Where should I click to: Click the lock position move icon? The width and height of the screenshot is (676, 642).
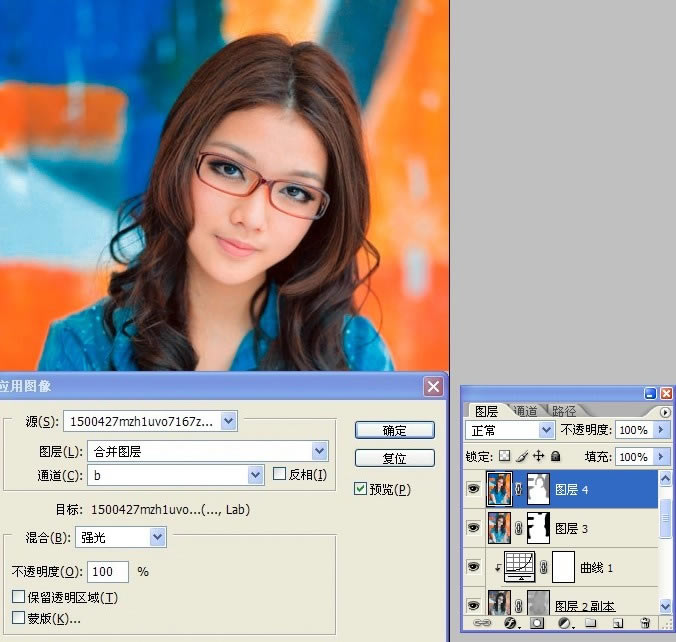(538, 456)
